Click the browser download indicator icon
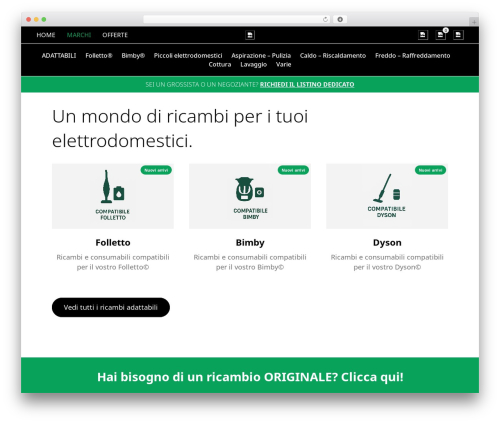500x423 pixels. [340, 19]
